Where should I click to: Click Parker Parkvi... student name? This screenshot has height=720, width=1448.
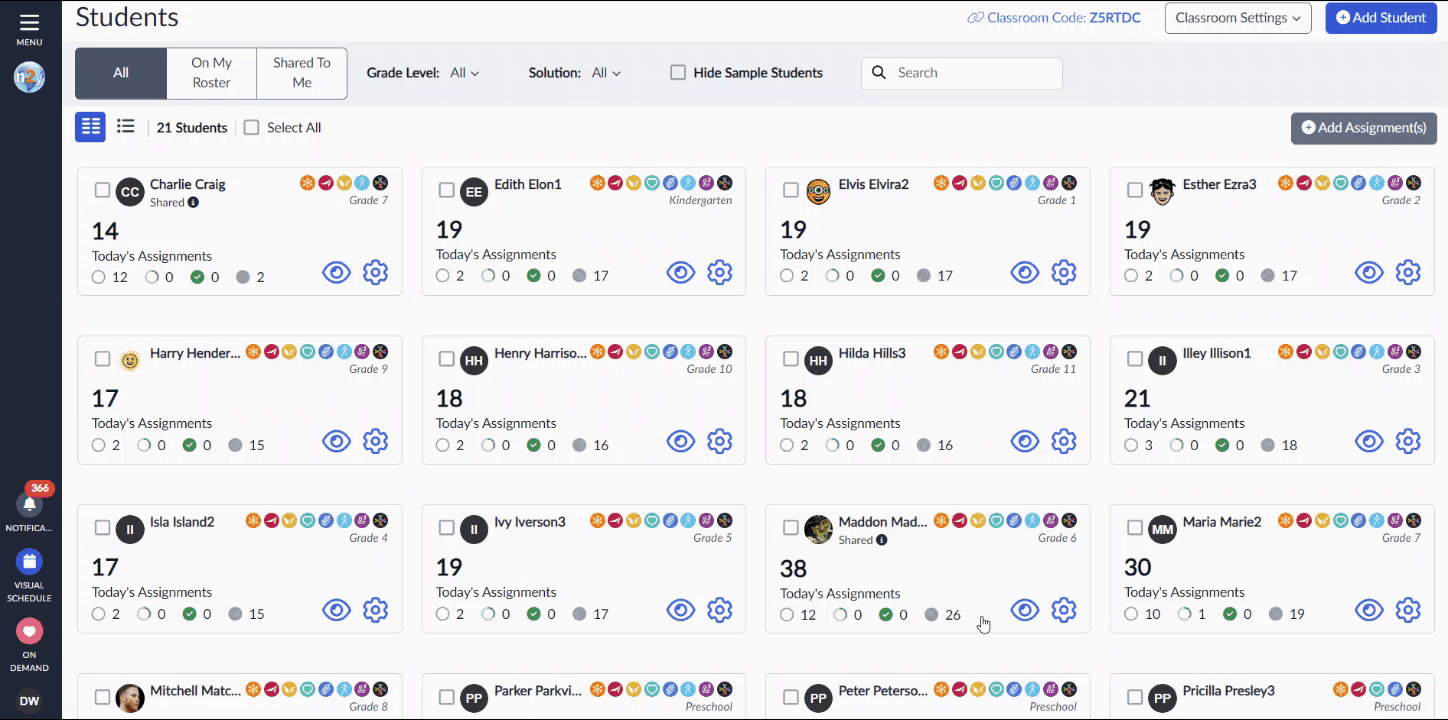pyautogui.click(x=538, y=691)
